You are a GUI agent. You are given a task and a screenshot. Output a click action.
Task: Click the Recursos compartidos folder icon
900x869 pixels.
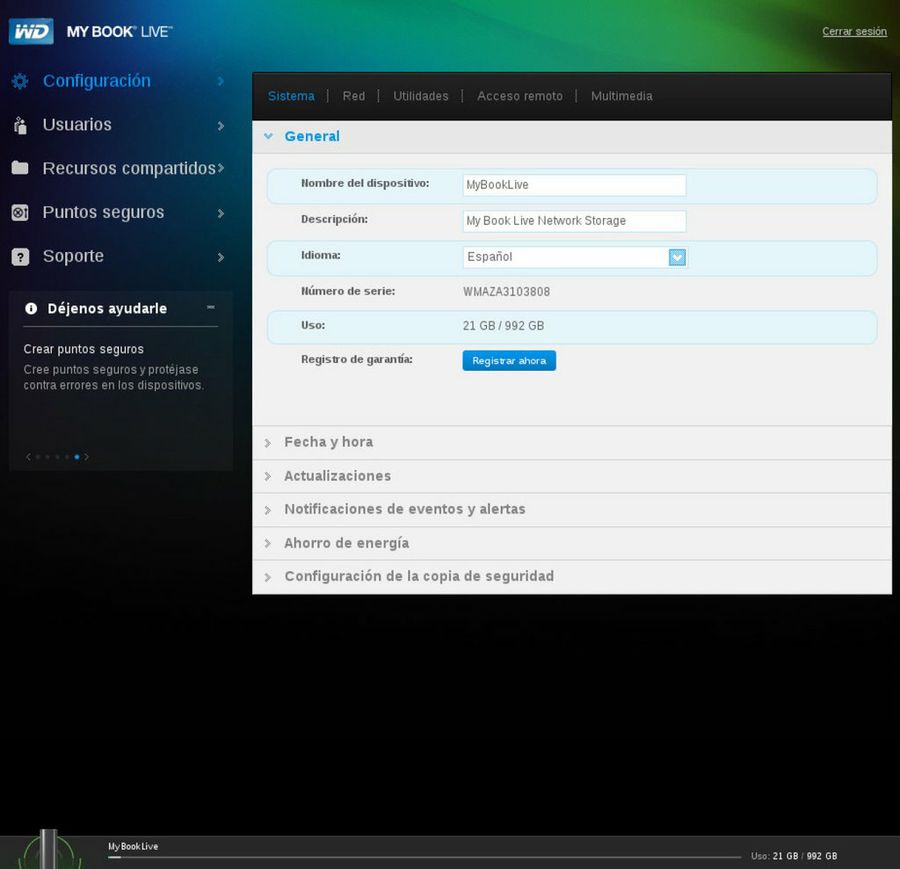point(20,168)
